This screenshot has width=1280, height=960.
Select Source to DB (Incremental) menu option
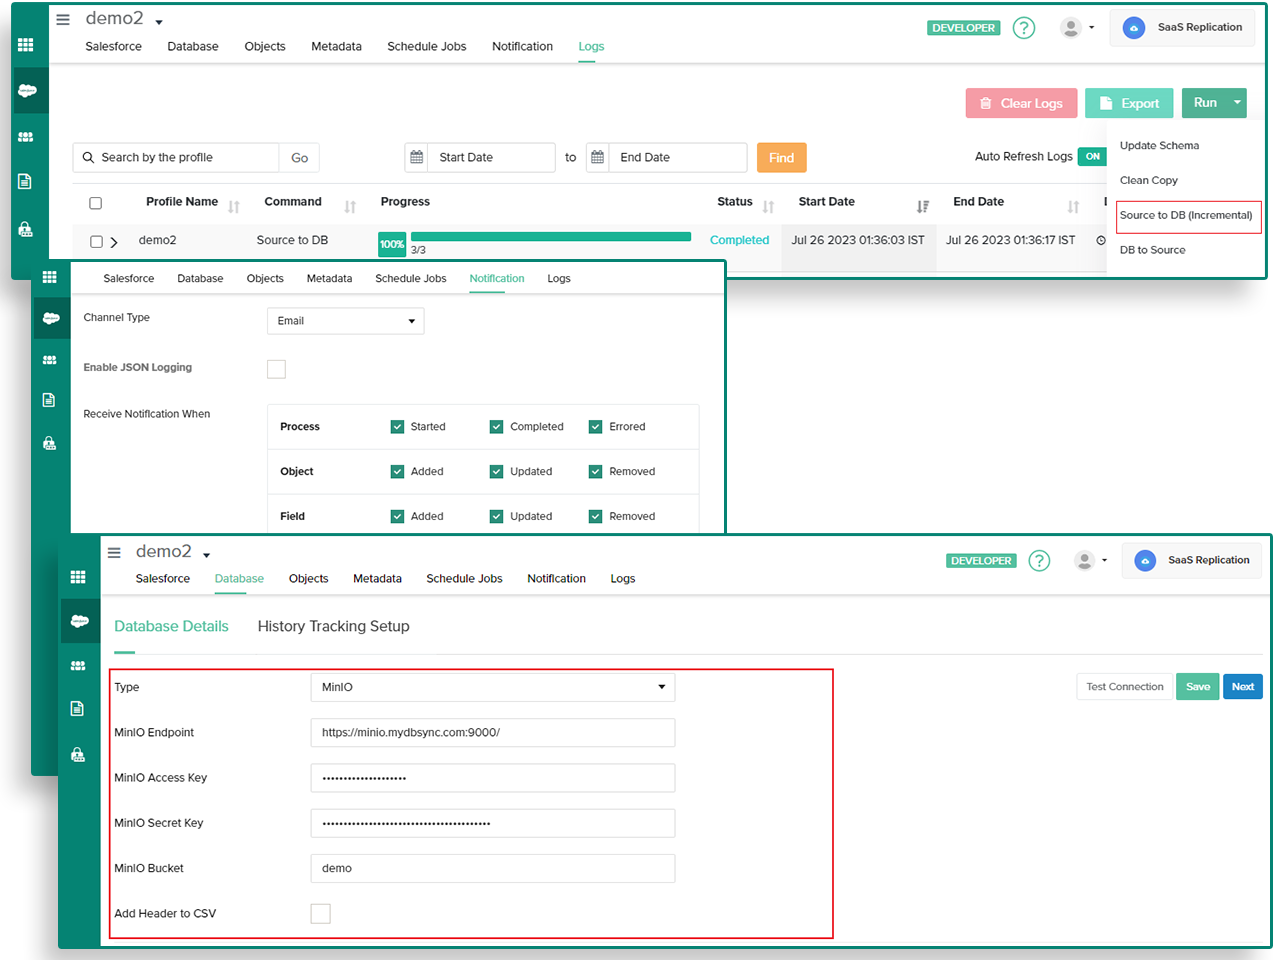pyautogui.click(x=1186, y=215)
